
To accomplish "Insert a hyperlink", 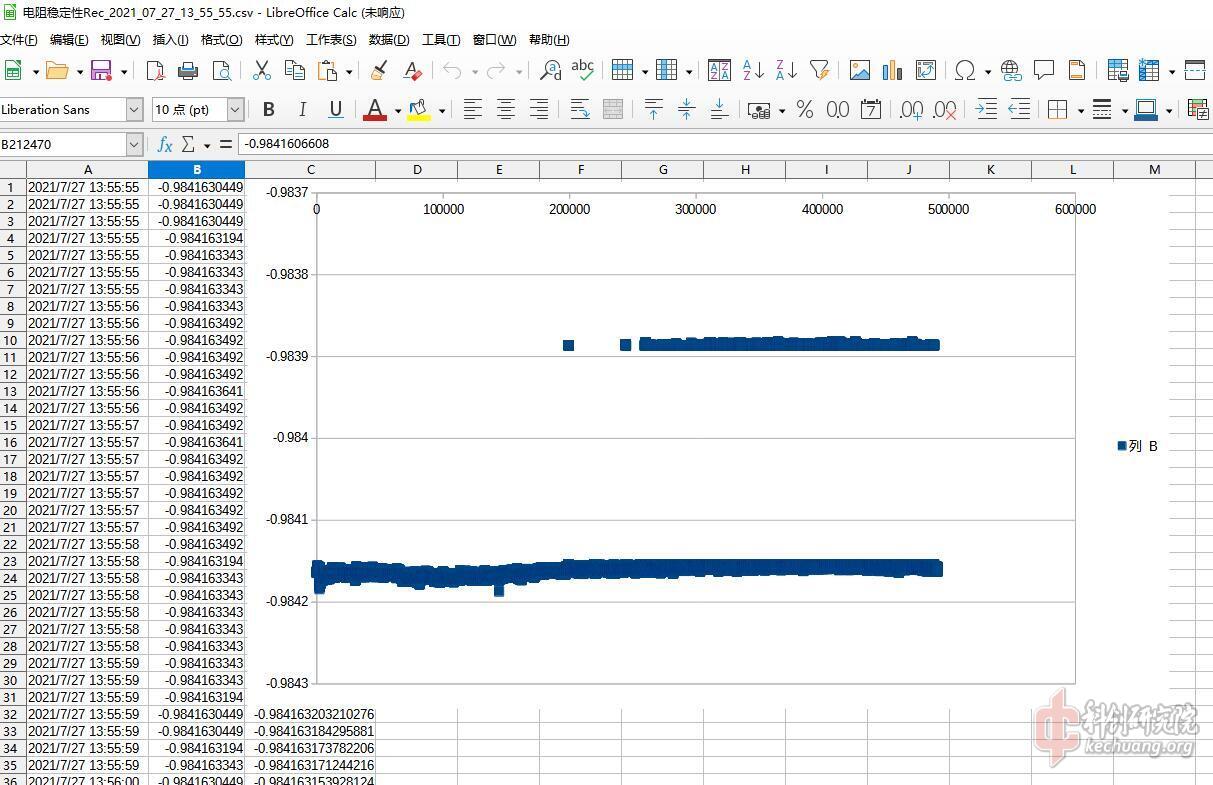I will 1011,70.
